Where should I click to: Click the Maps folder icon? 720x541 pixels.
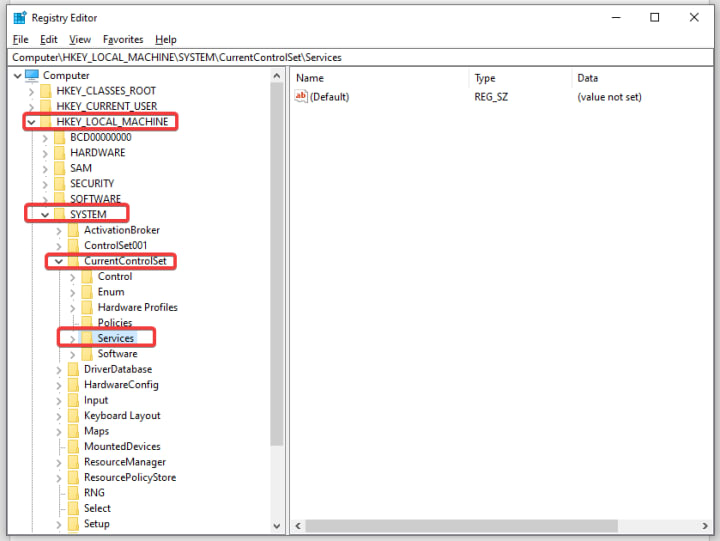pos(73,431)
